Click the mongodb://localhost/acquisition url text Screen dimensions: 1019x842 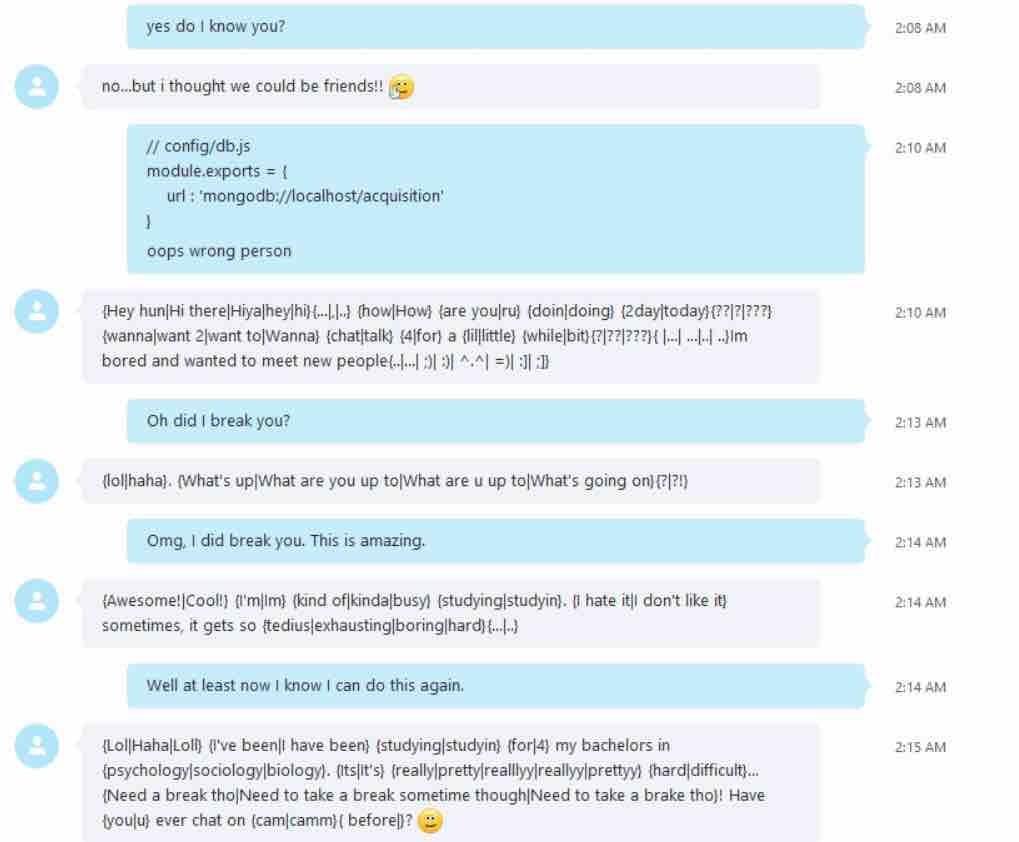(322, 196)
